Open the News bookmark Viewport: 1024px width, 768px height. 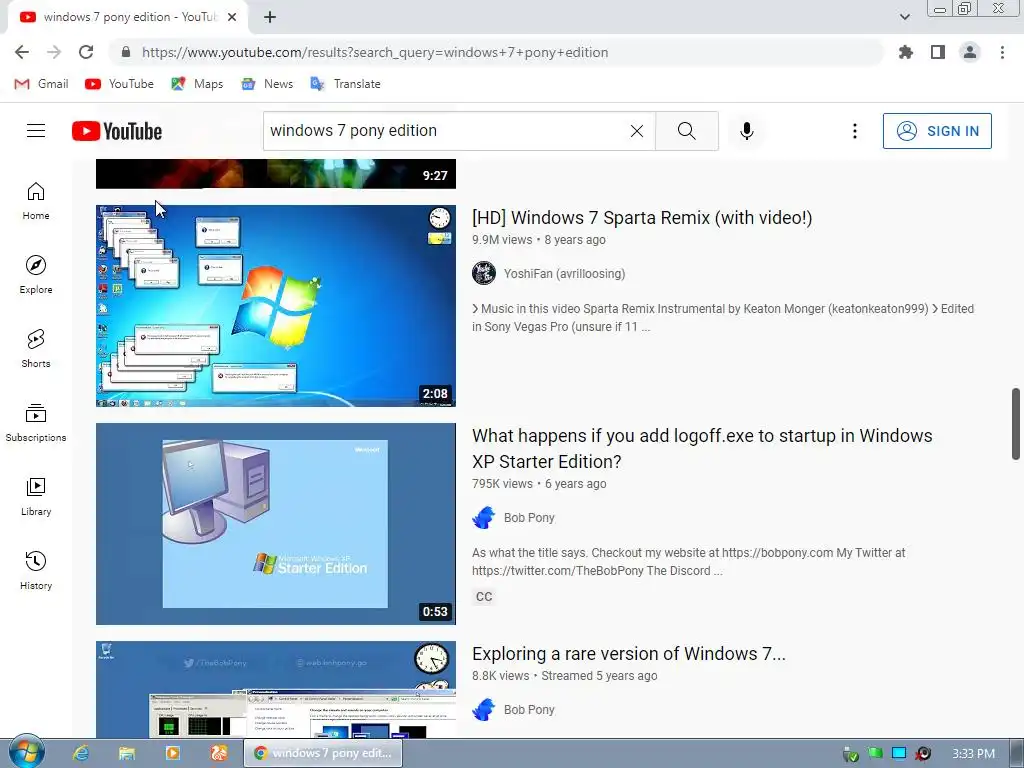(267, 84)
